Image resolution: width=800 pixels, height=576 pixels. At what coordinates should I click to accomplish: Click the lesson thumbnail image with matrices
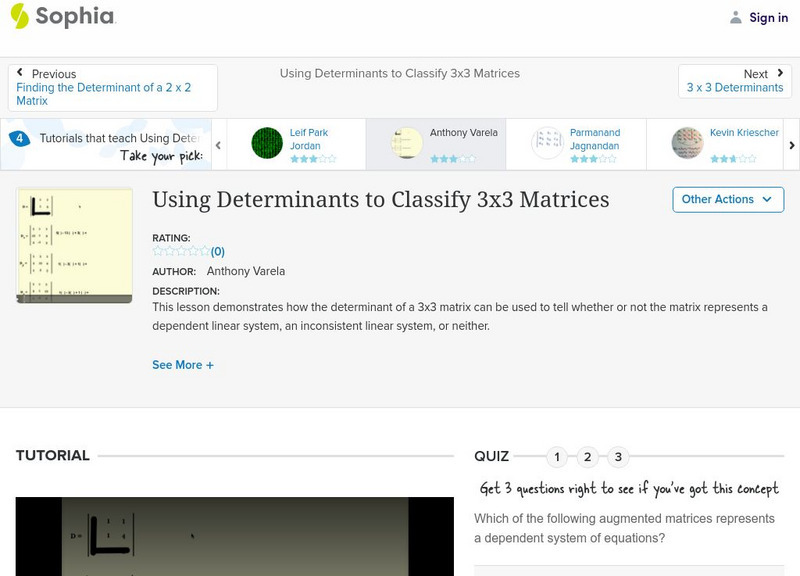(74, 245)
